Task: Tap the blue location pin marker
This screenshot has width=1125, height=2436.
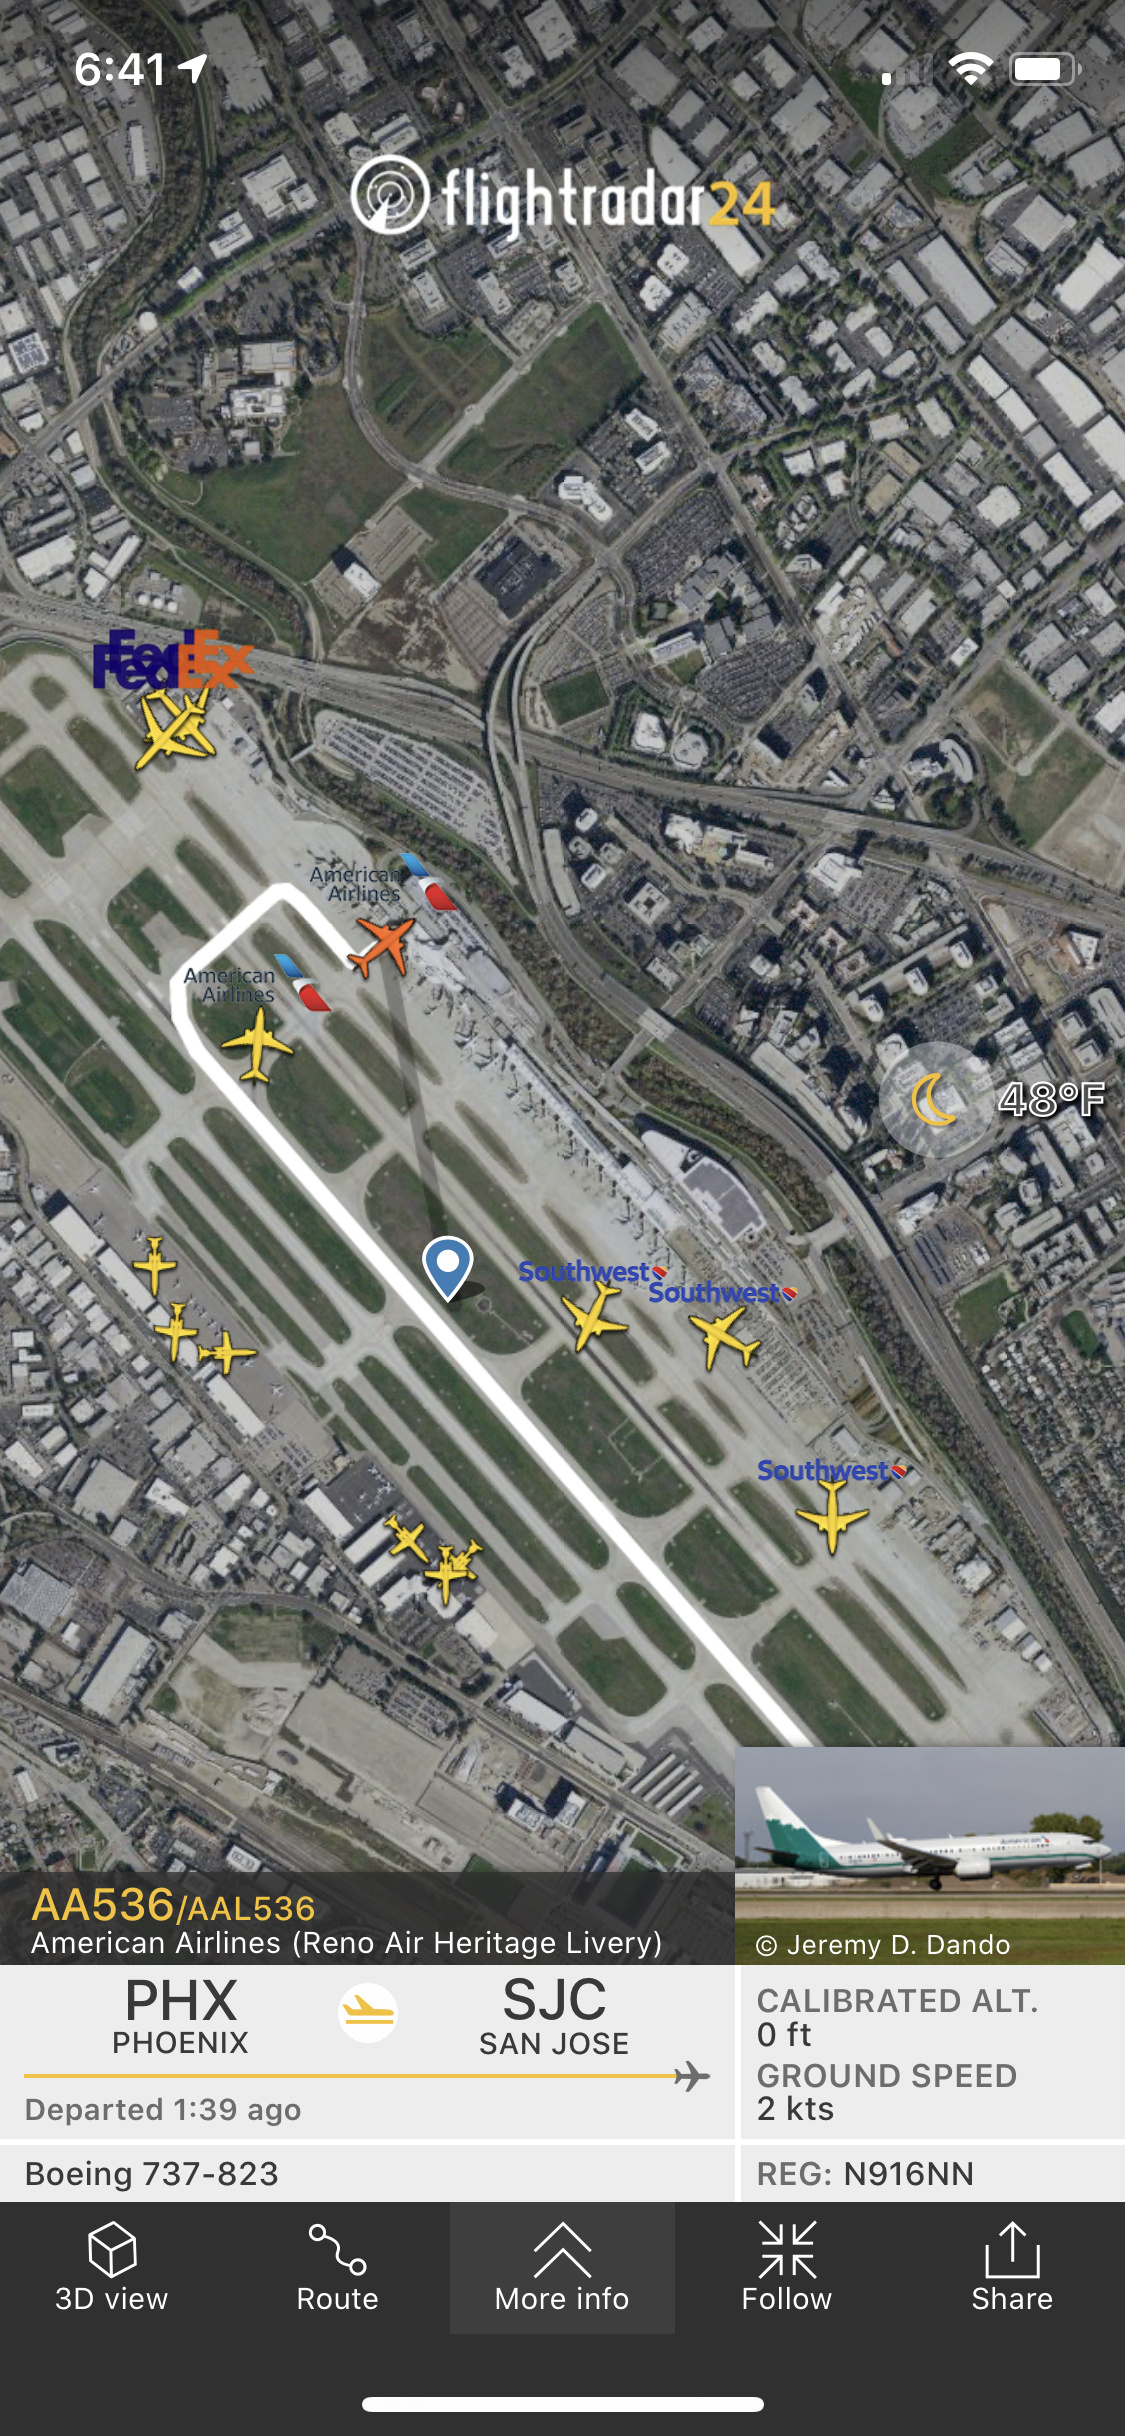Action: 447,1266
